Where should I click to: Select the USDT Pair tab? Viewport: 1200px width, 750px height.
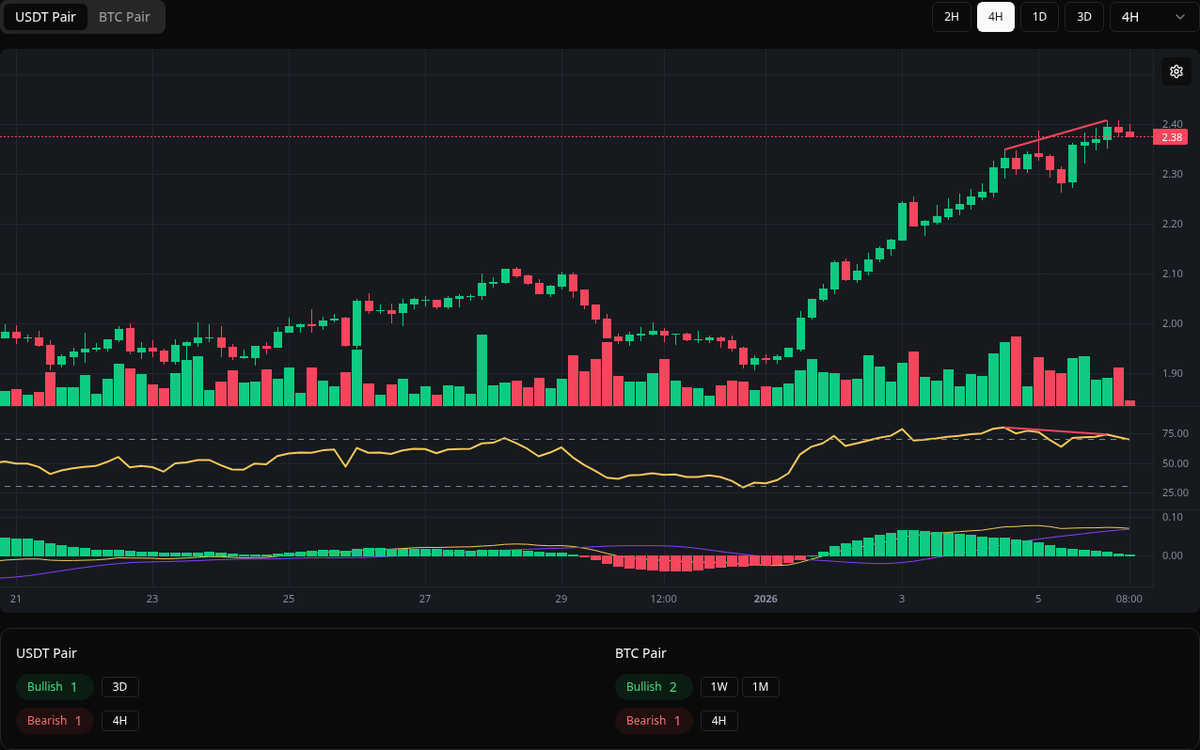pos(45,17)
